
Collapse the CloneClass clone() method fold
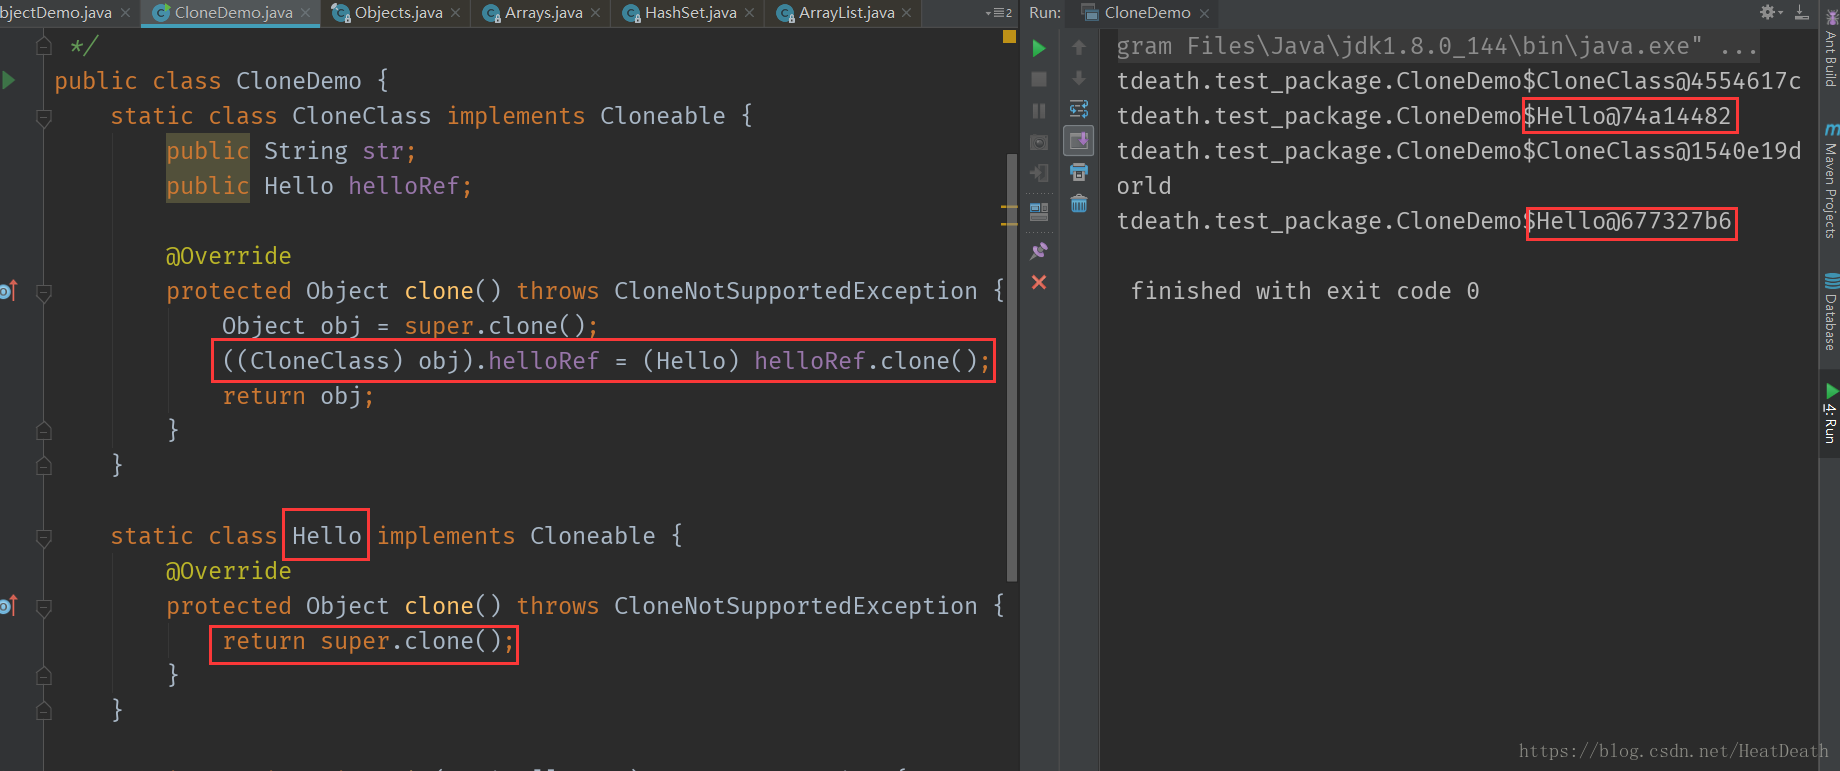point(44,293)
